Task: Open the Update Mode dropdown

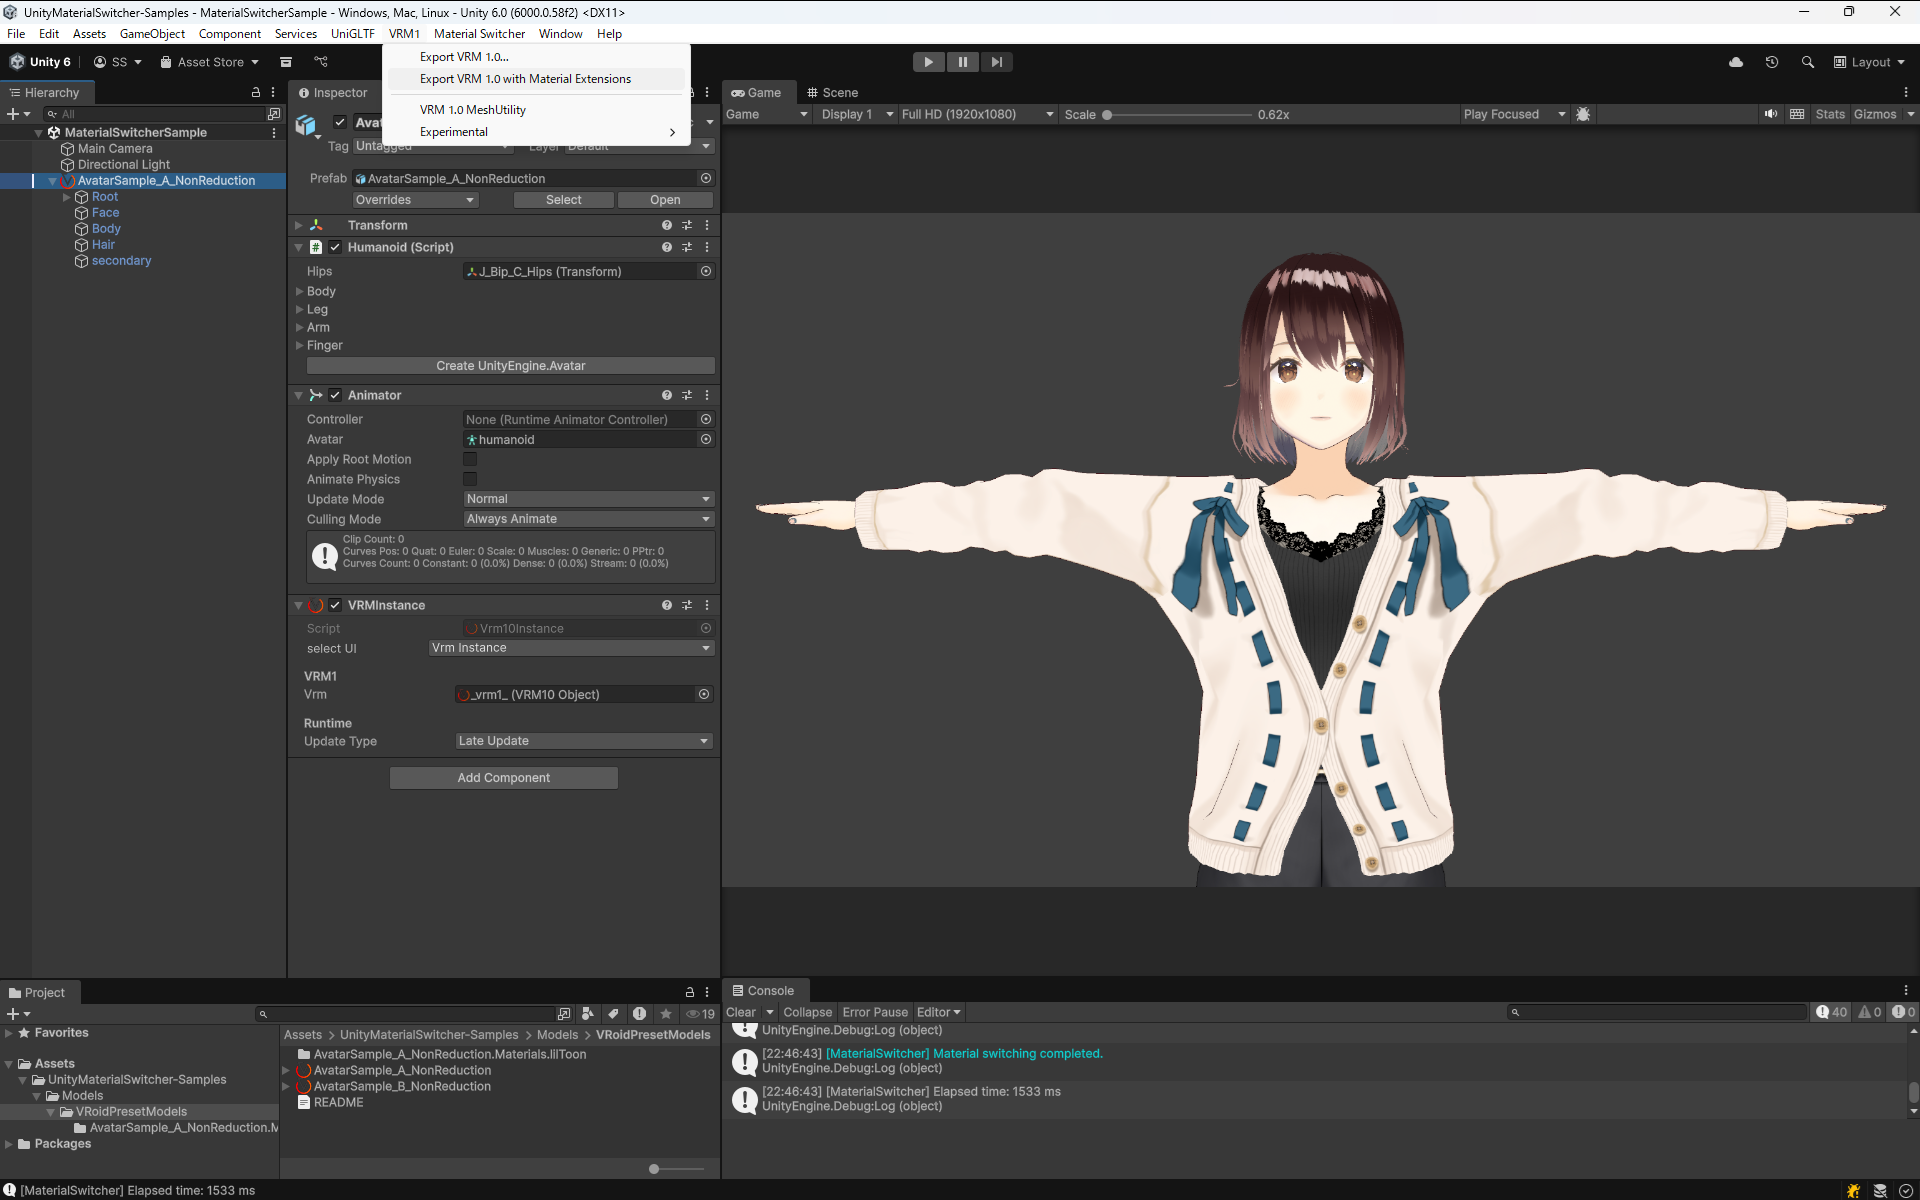Action: click(x=588, y=499)
